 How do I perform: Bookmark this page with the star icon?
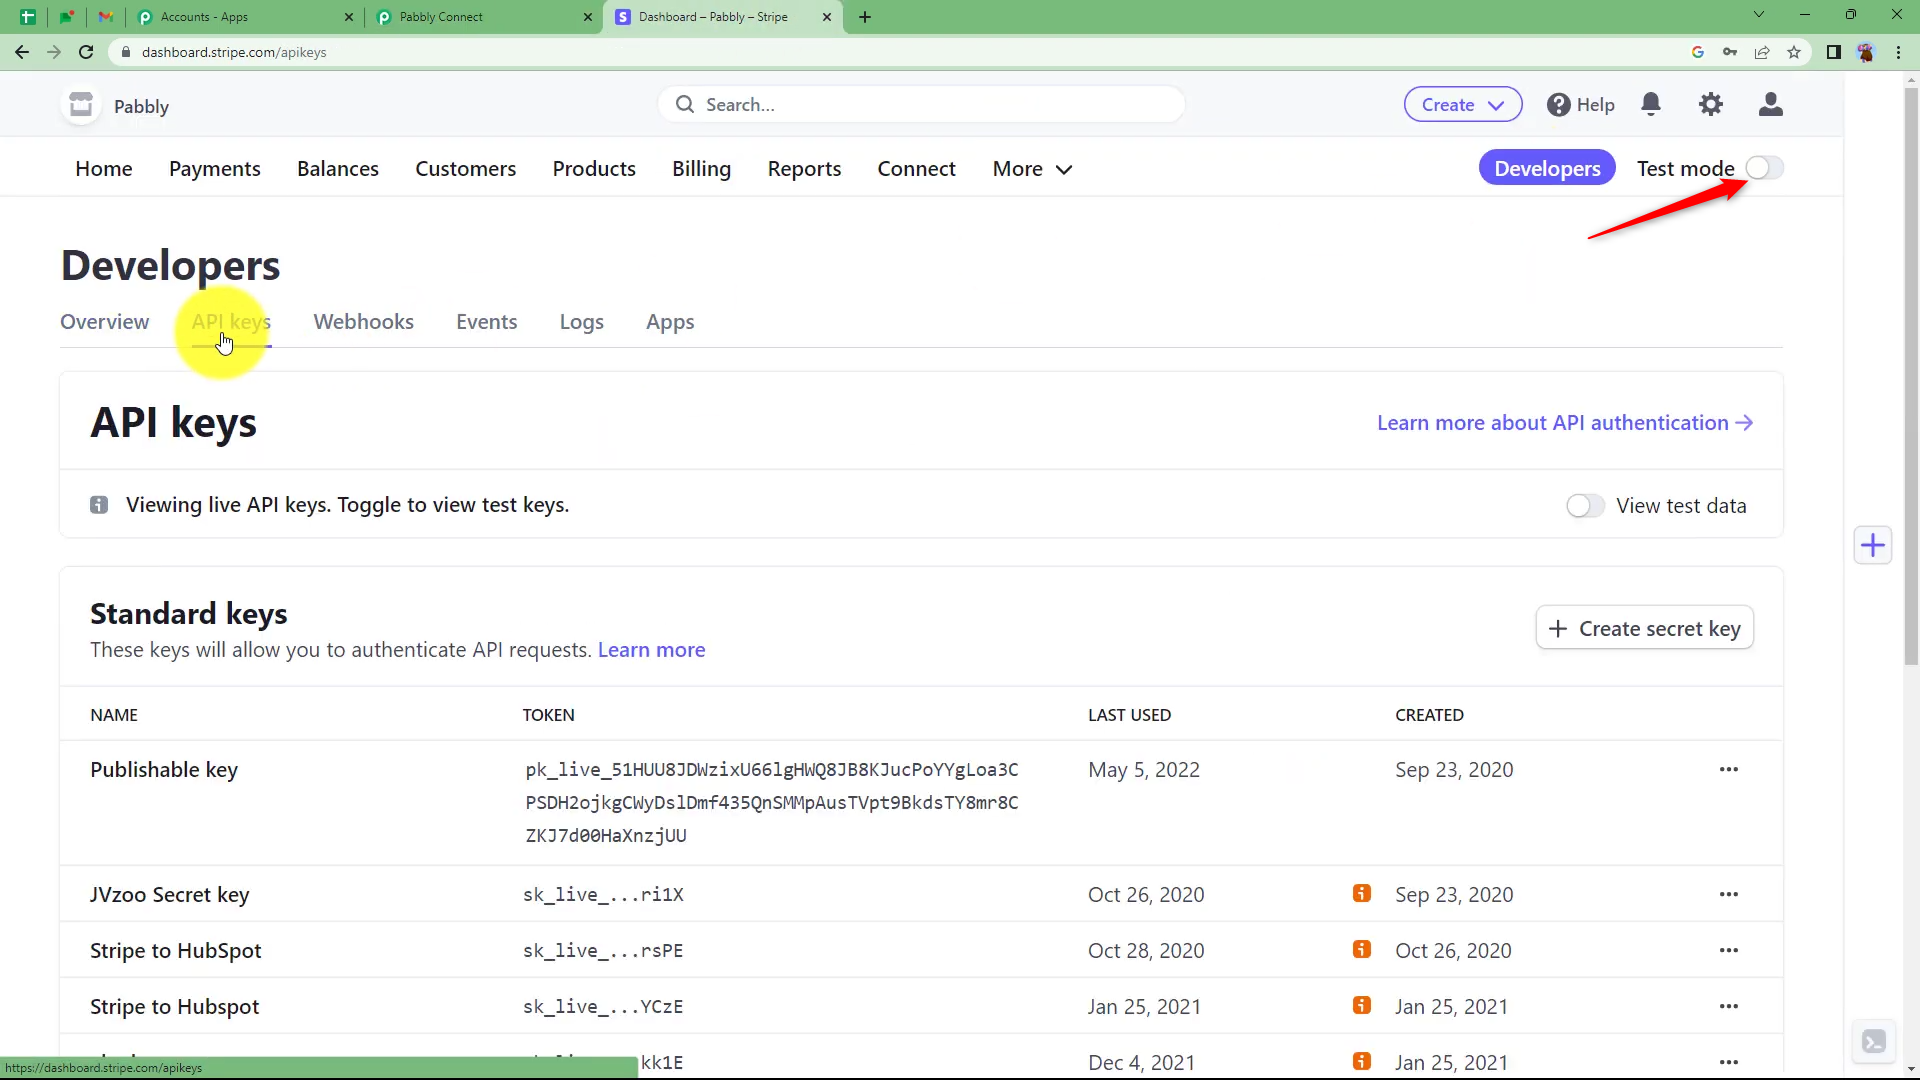pos(1794,52)
